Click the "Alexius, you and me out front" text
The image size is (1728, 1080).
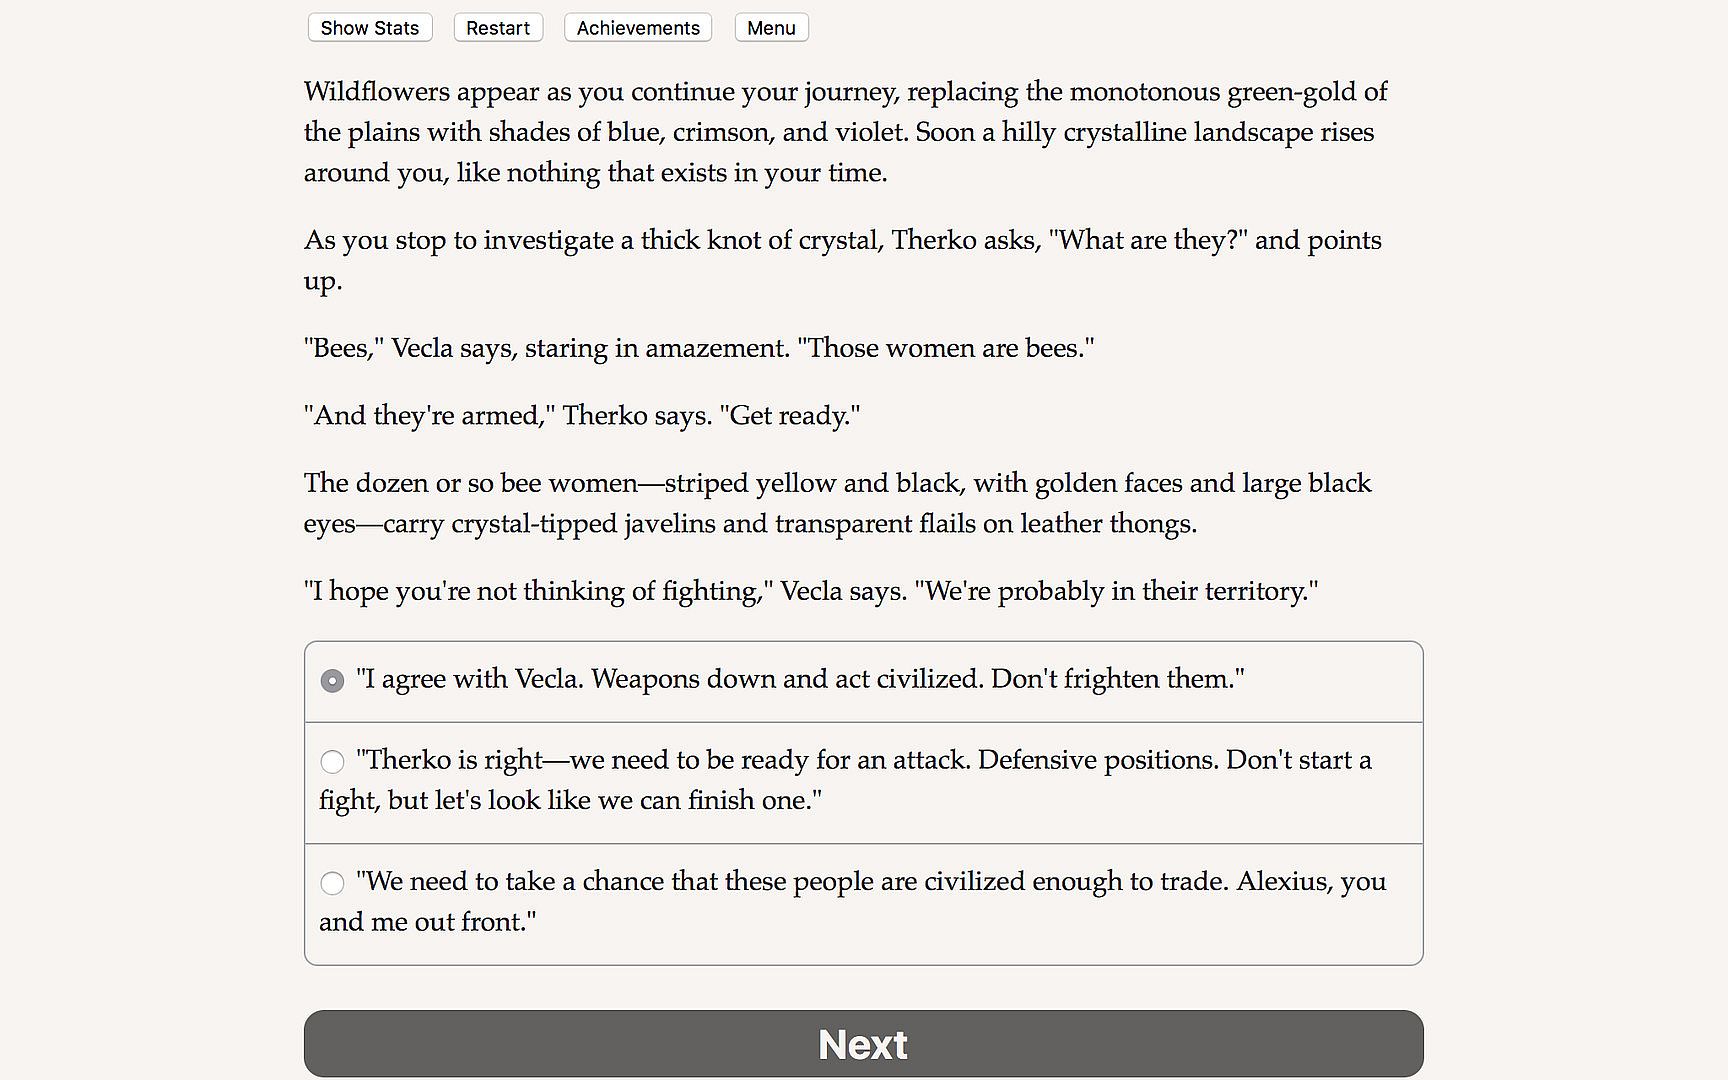(428, 922)
